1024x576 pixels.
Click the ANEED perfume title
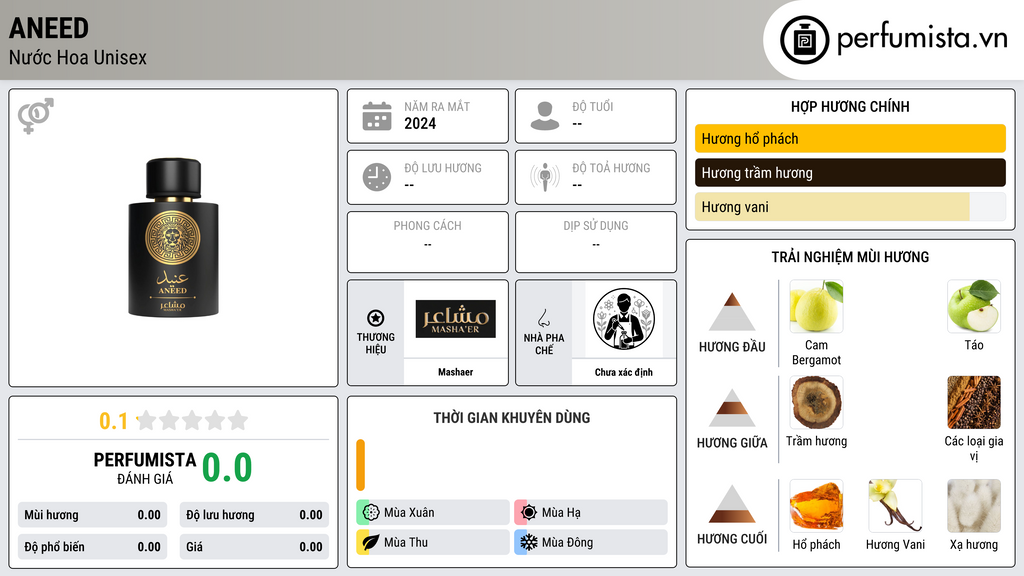pos(49,29)
